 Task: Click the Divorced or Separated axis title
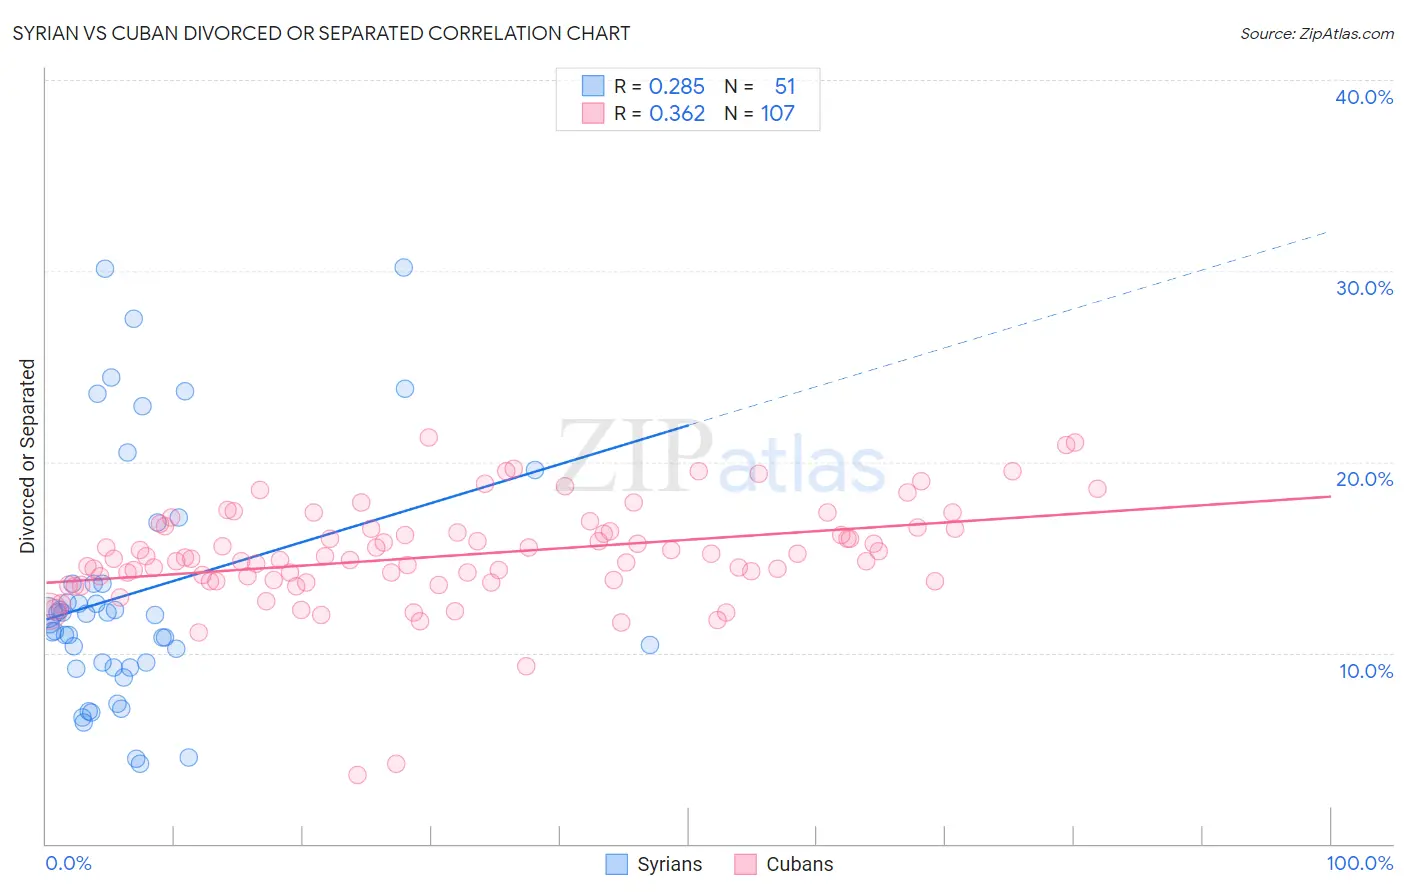click(27, 456)
